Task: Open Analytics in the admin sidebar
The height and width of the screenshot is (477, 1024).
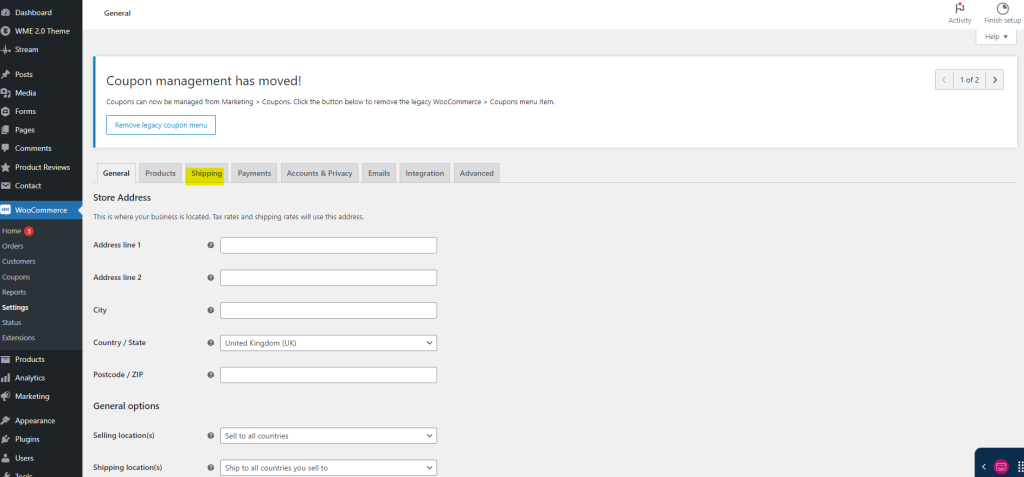Action: pyautogui.click(x=29, y=378)
